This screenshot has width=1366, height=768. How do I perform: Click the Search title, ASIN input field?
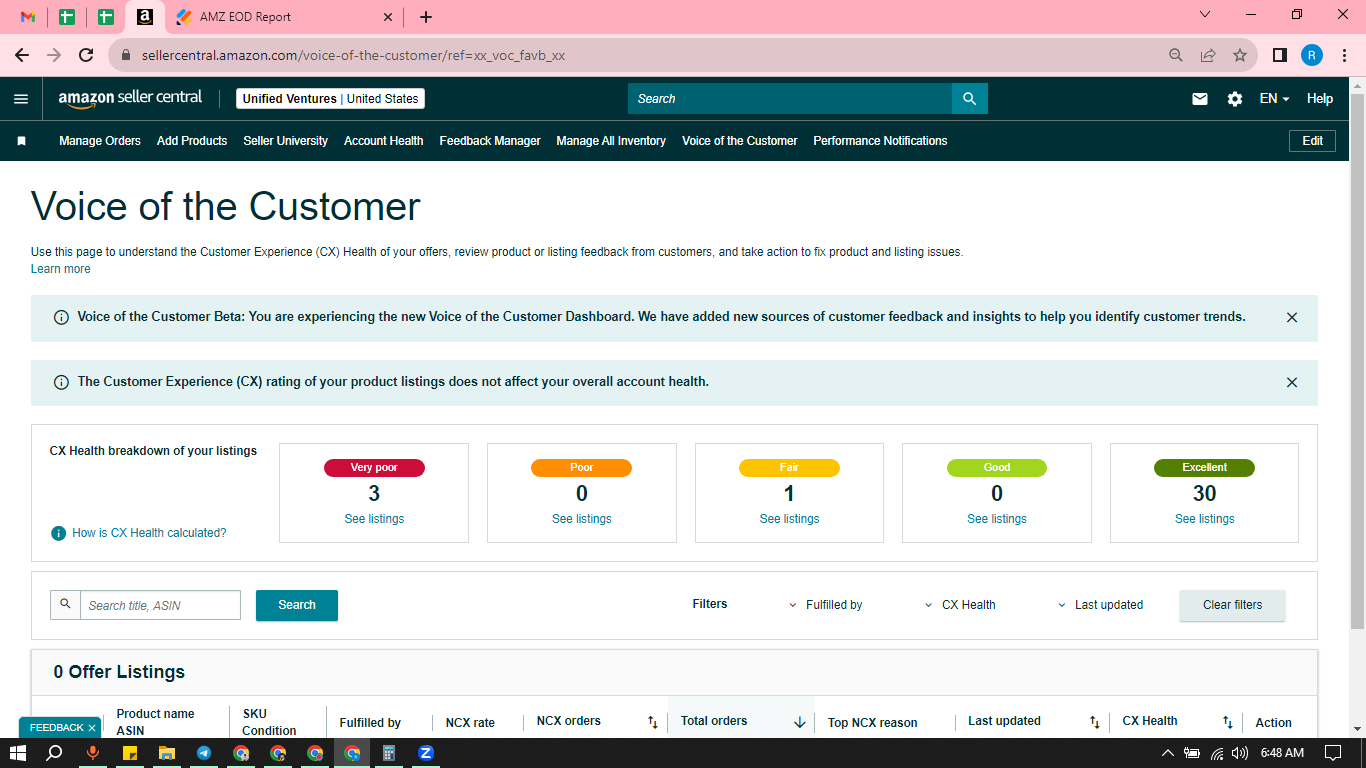click(160, 605)
